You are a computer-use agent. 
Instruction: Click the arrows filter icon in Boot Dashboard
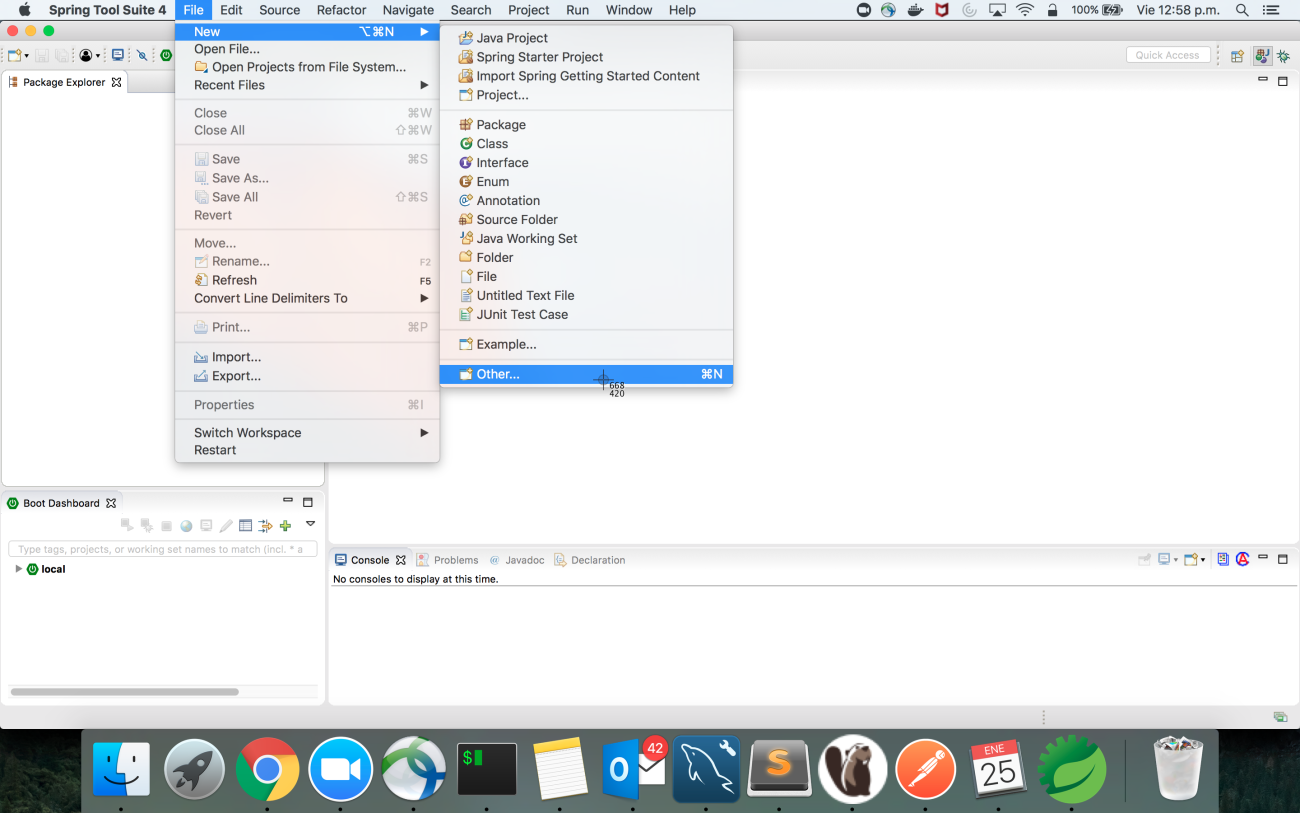point(265,526)
